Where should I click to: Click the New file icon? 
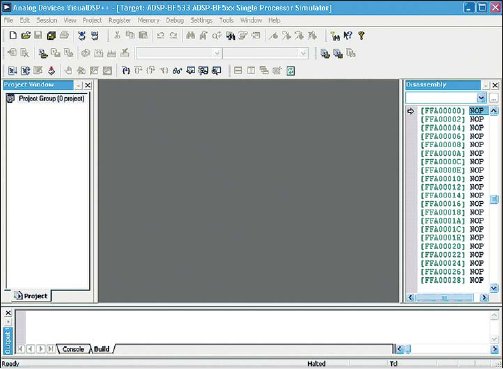pyautogui.click(x=13, y=35)
